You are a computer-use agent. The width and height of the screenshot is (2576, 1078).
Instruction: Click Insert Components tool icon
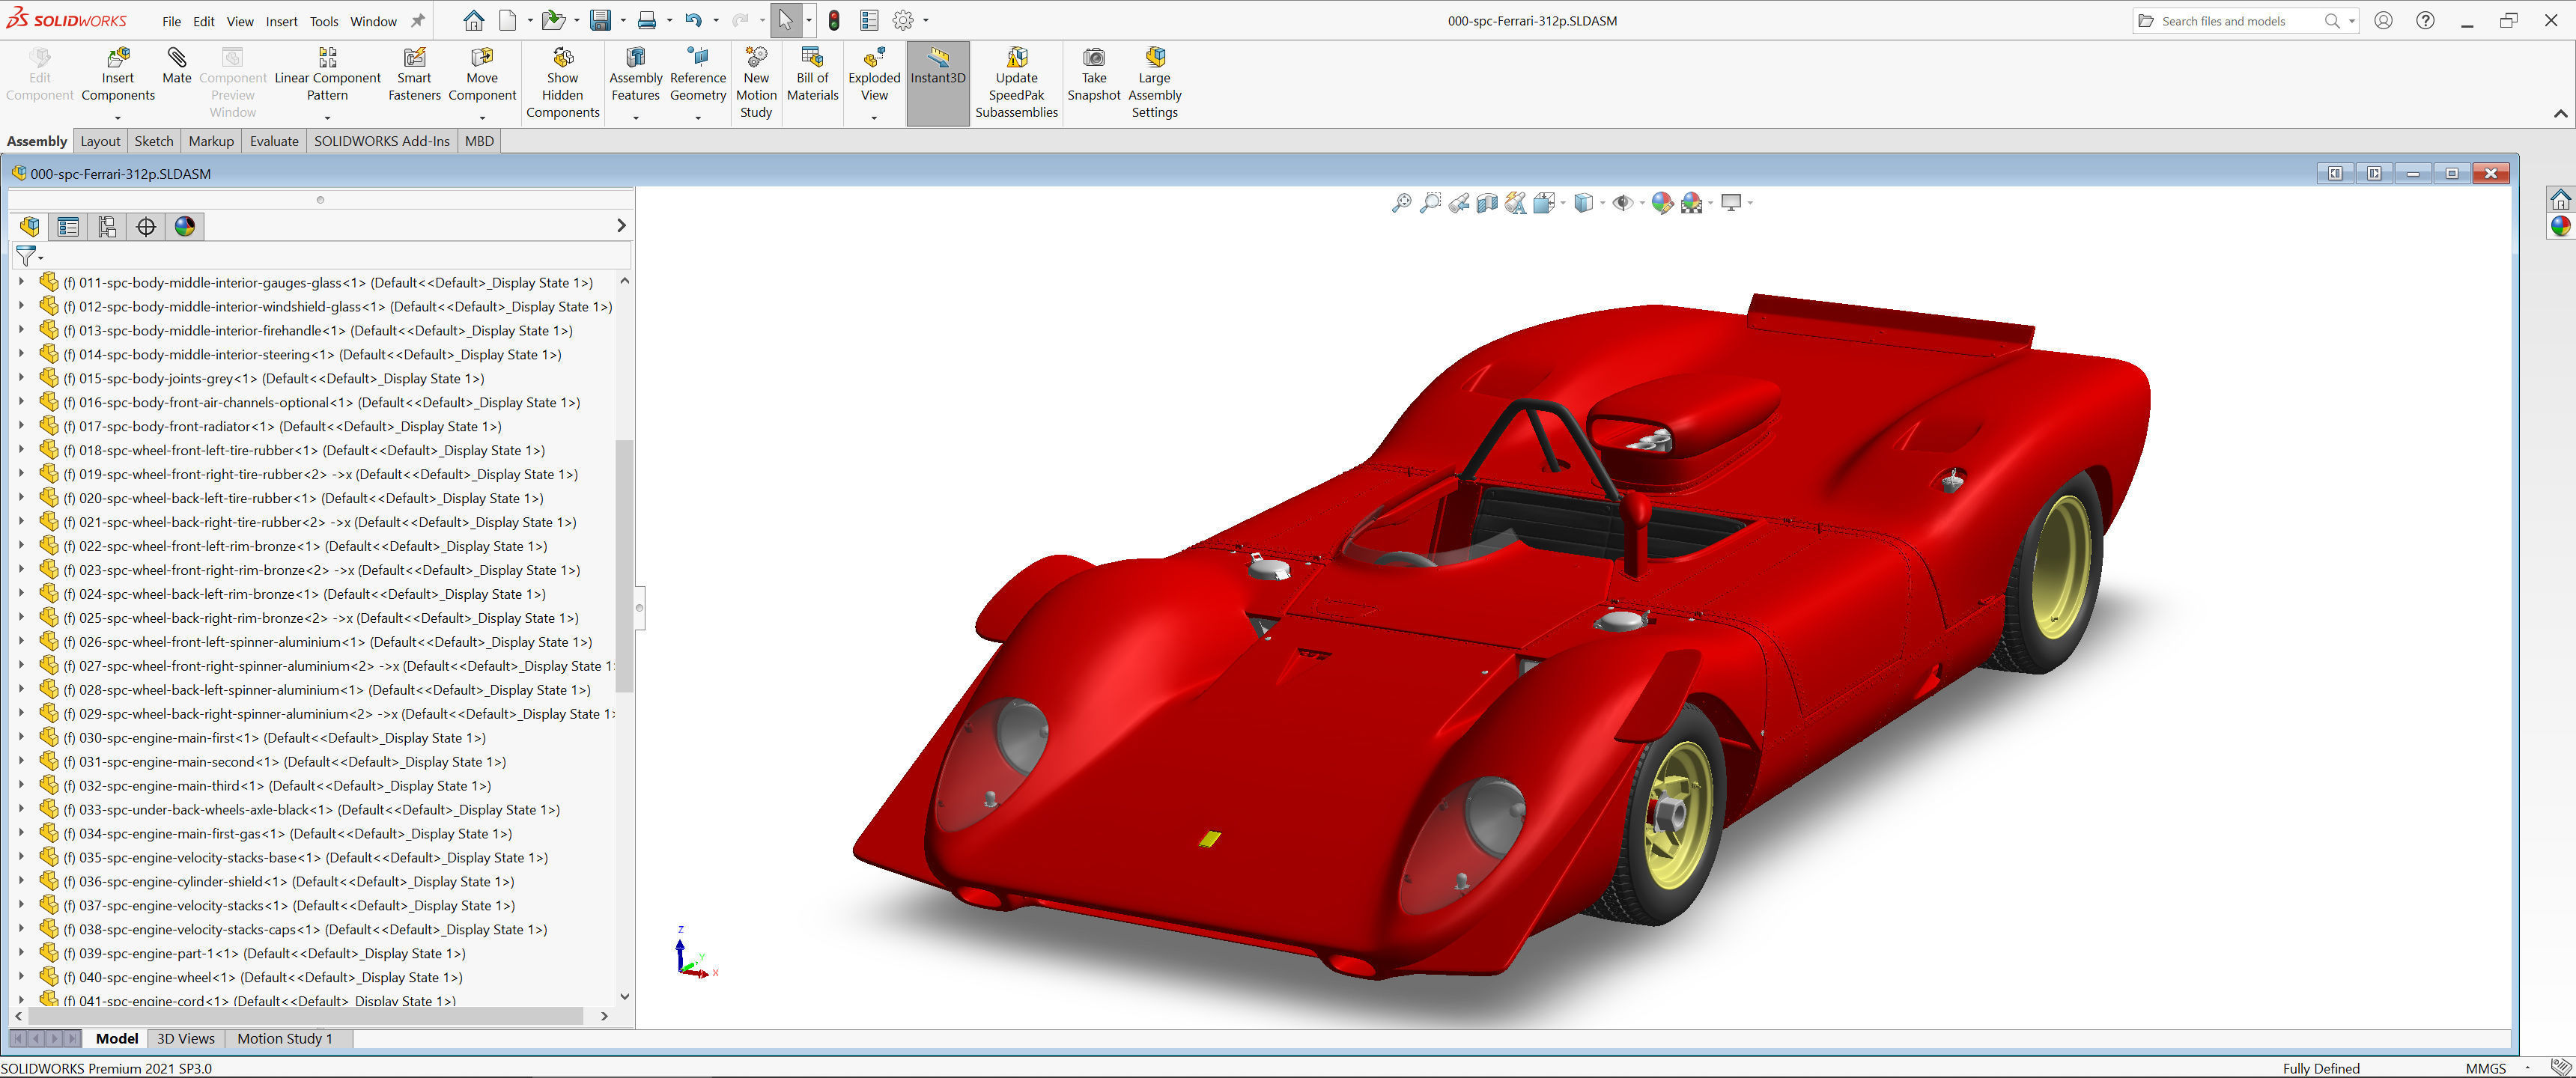pos(118,57)
